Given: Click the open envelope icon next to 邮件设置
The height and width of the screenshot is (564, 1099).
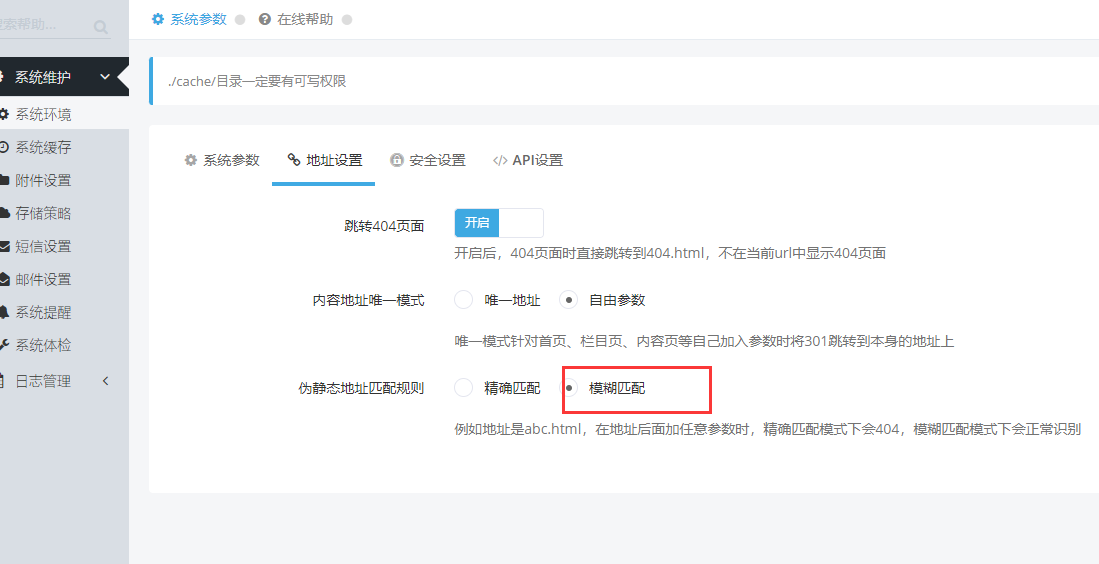Looking at the screenshot, I should click(4, 279).
